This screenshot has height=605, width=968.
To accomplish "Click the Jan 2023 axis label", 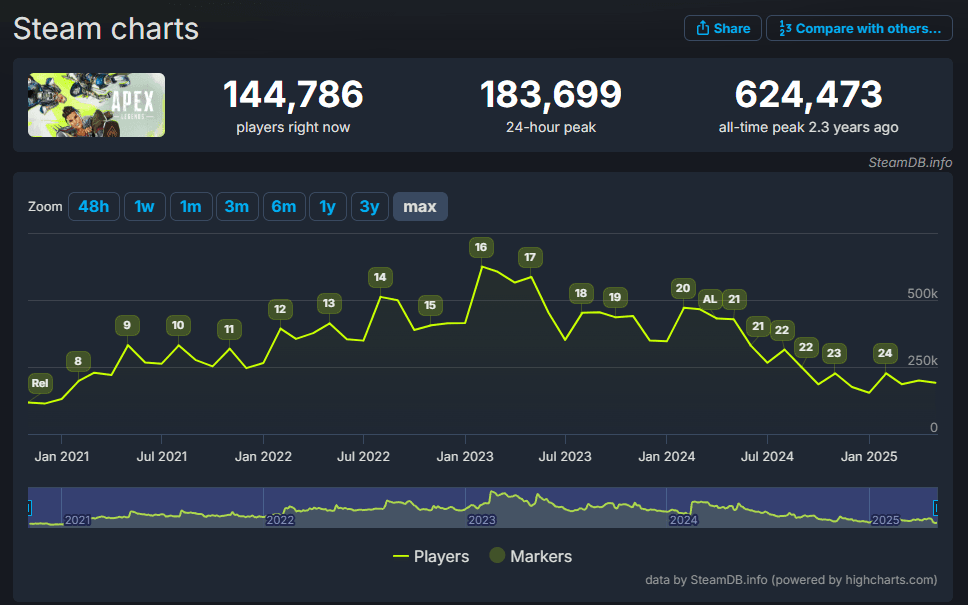I will 465,457.
